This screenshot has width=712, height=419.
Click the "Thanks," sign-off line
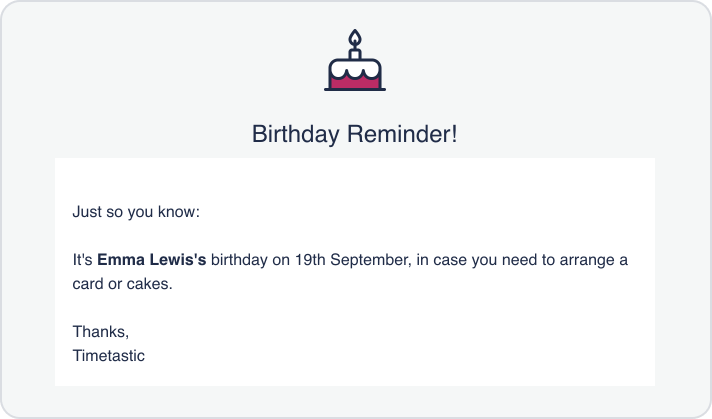coord(101,331)
